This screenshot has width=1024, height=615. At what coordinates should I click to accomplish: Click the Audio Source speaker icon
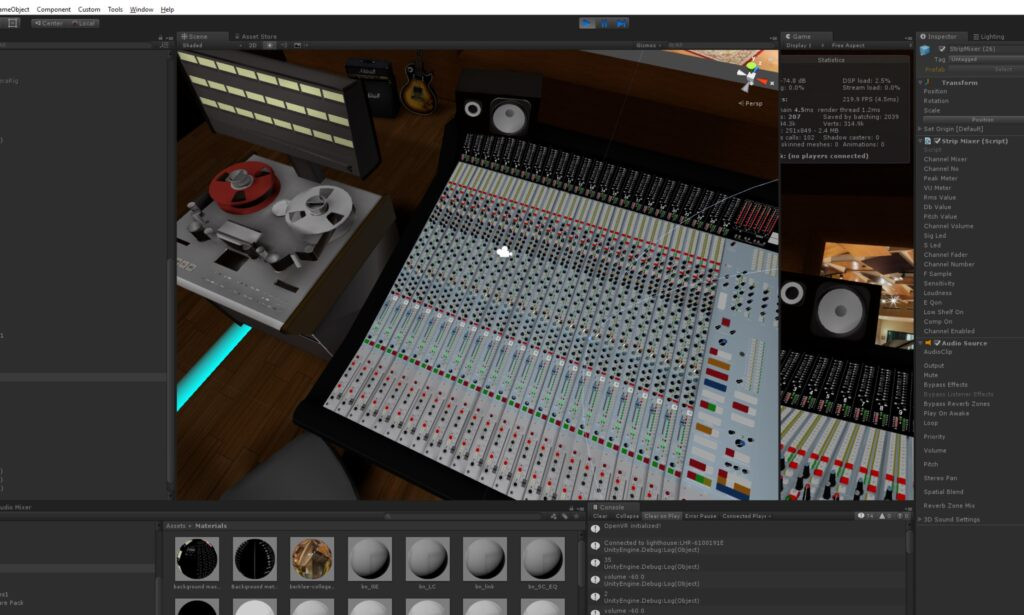pos(928,343)
